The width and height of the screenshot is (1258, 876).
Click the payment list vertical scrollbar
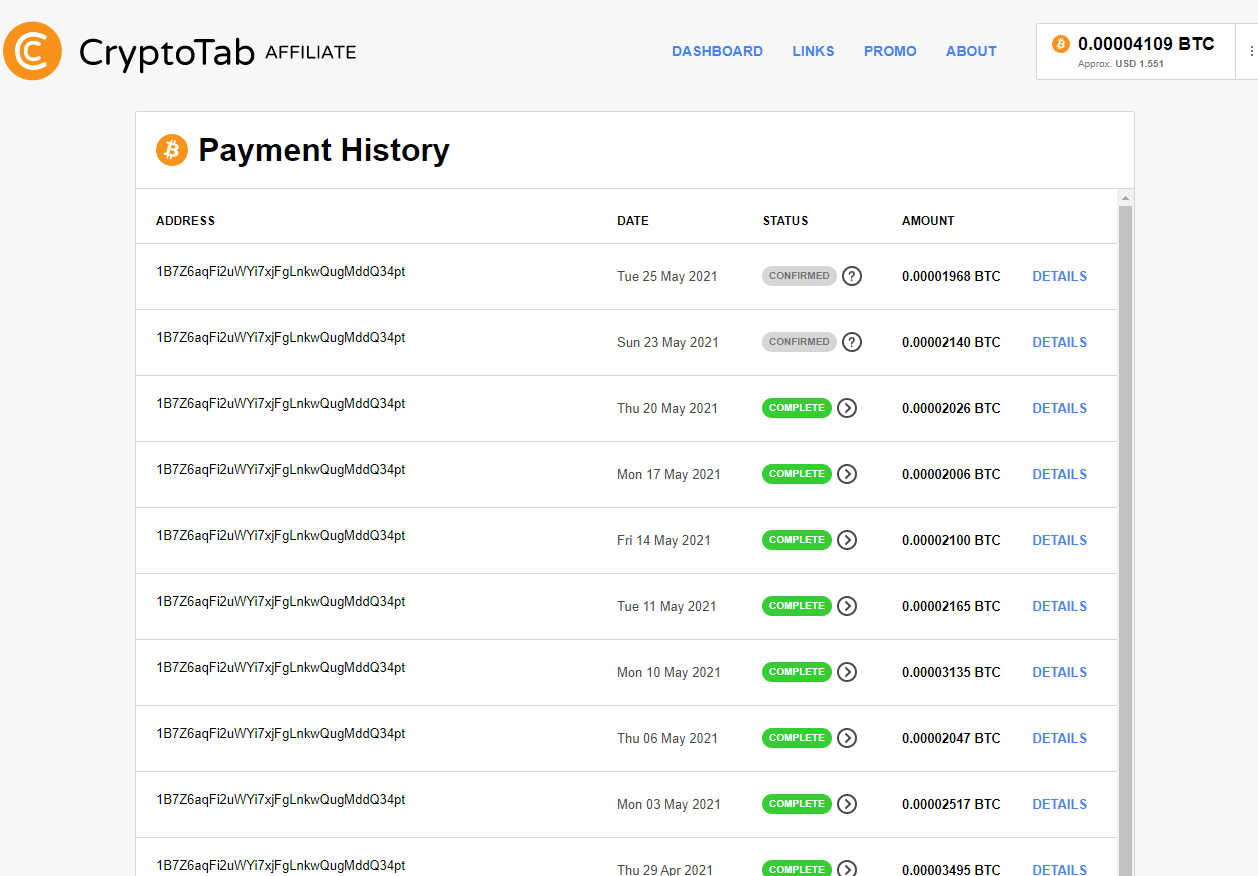1125,500
